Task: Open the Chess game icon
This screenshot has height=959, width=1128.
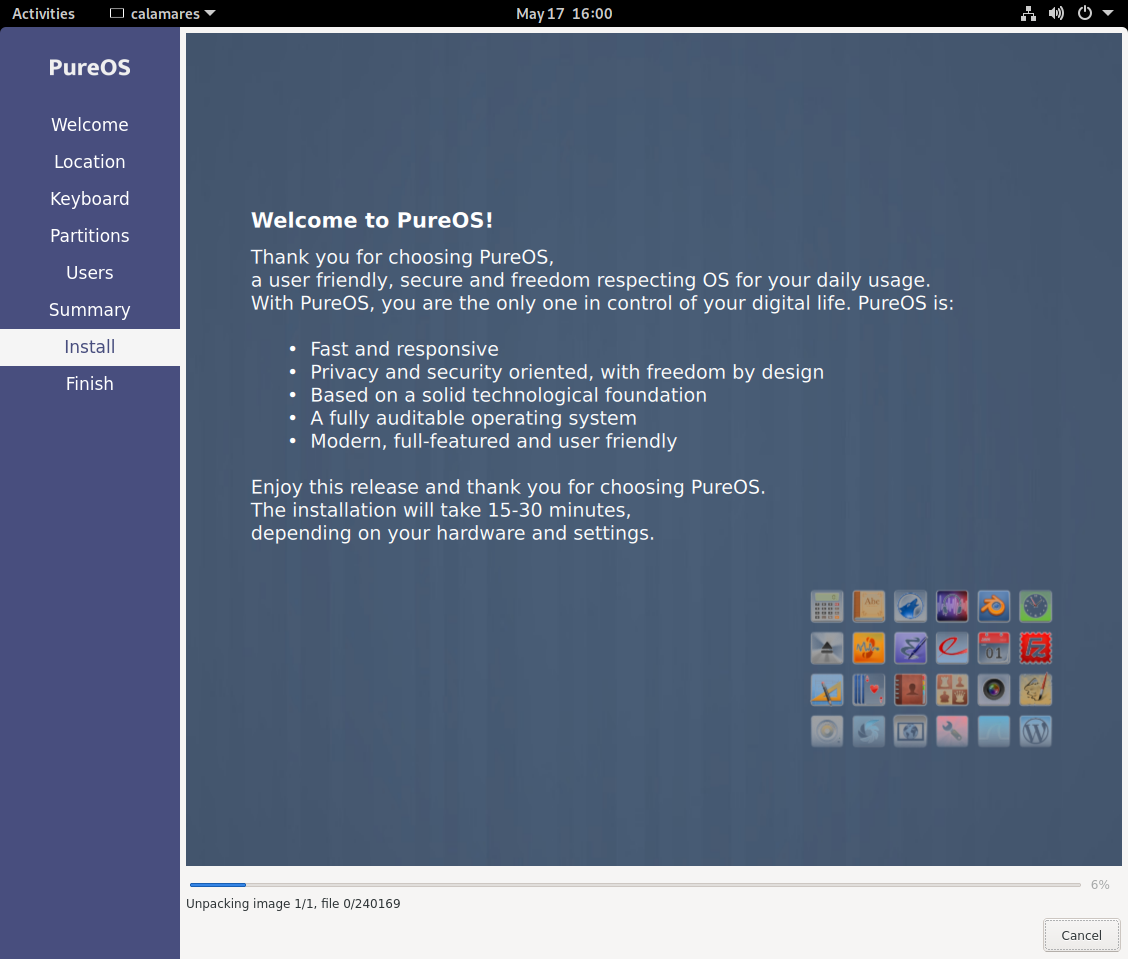Action: click(x=952, y=690)
